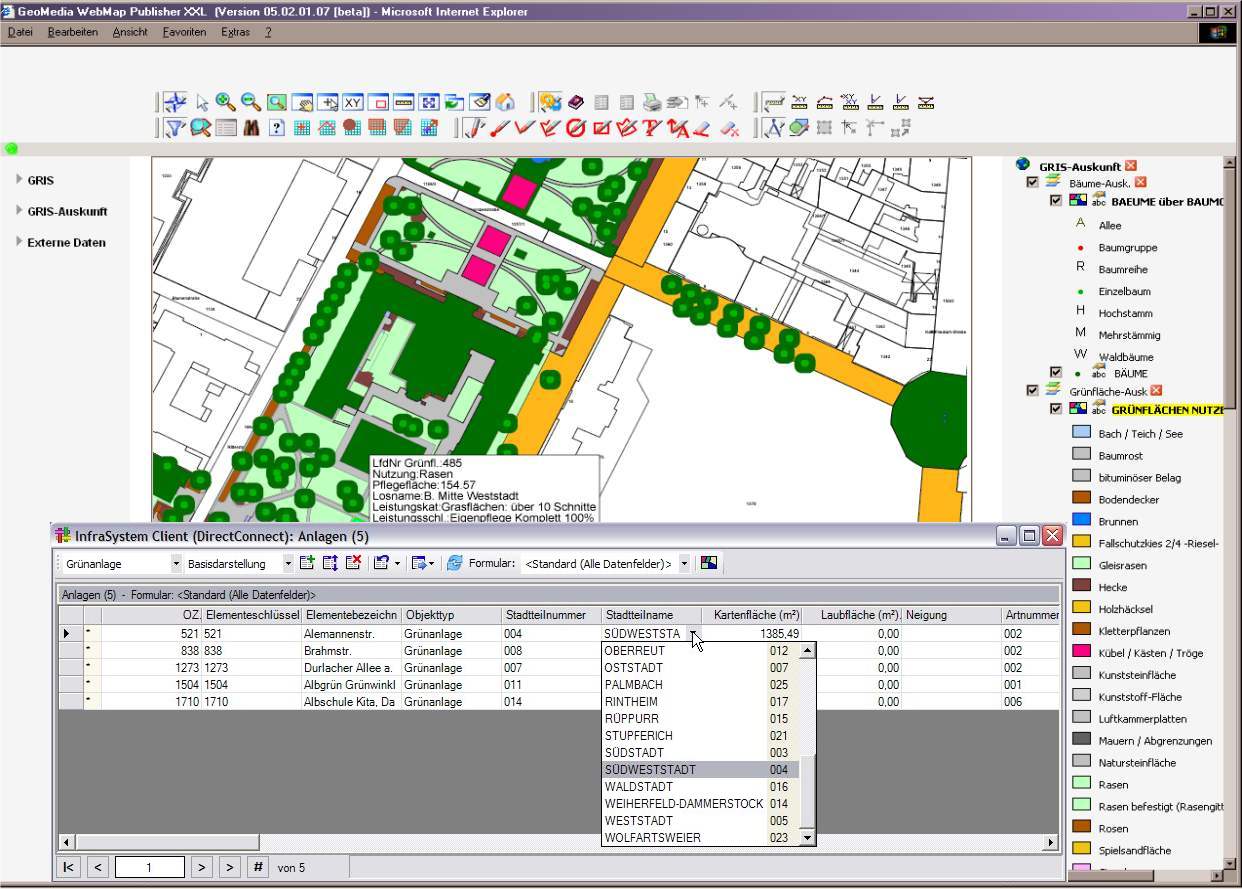This screenshot has width=1242, height=889.
Task: Toggle the Grünfläche-Ausk. checkbox
Action: 1033,391
